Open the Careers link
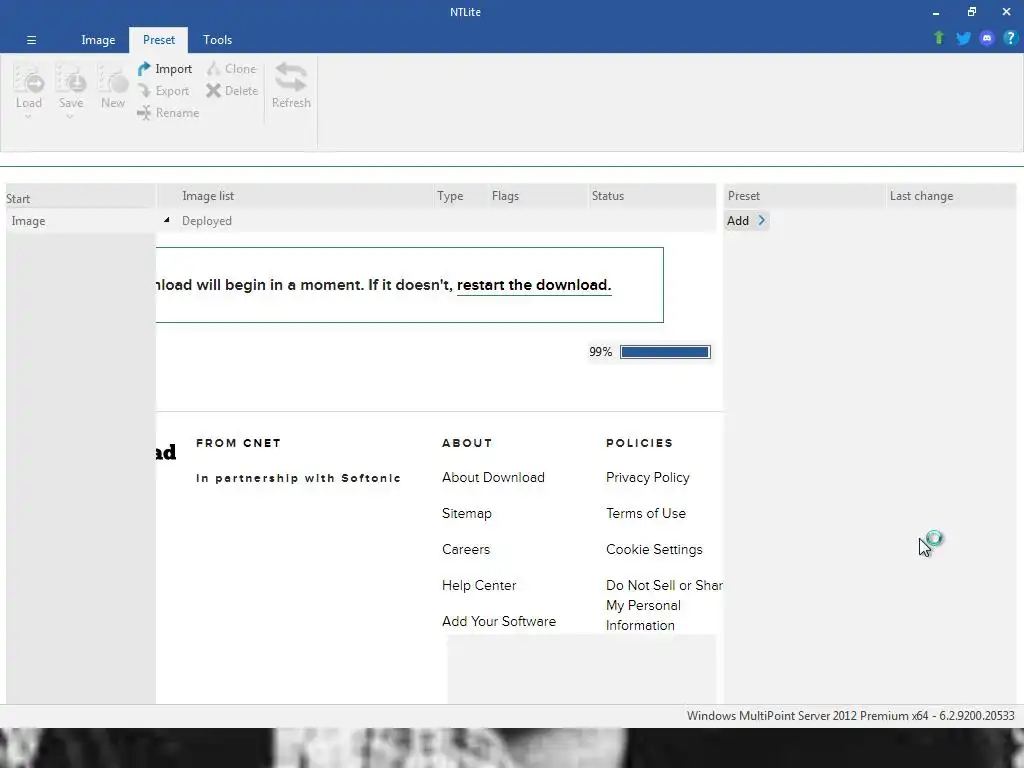This screenshot has height=768, width=1024. click(466, 549)
